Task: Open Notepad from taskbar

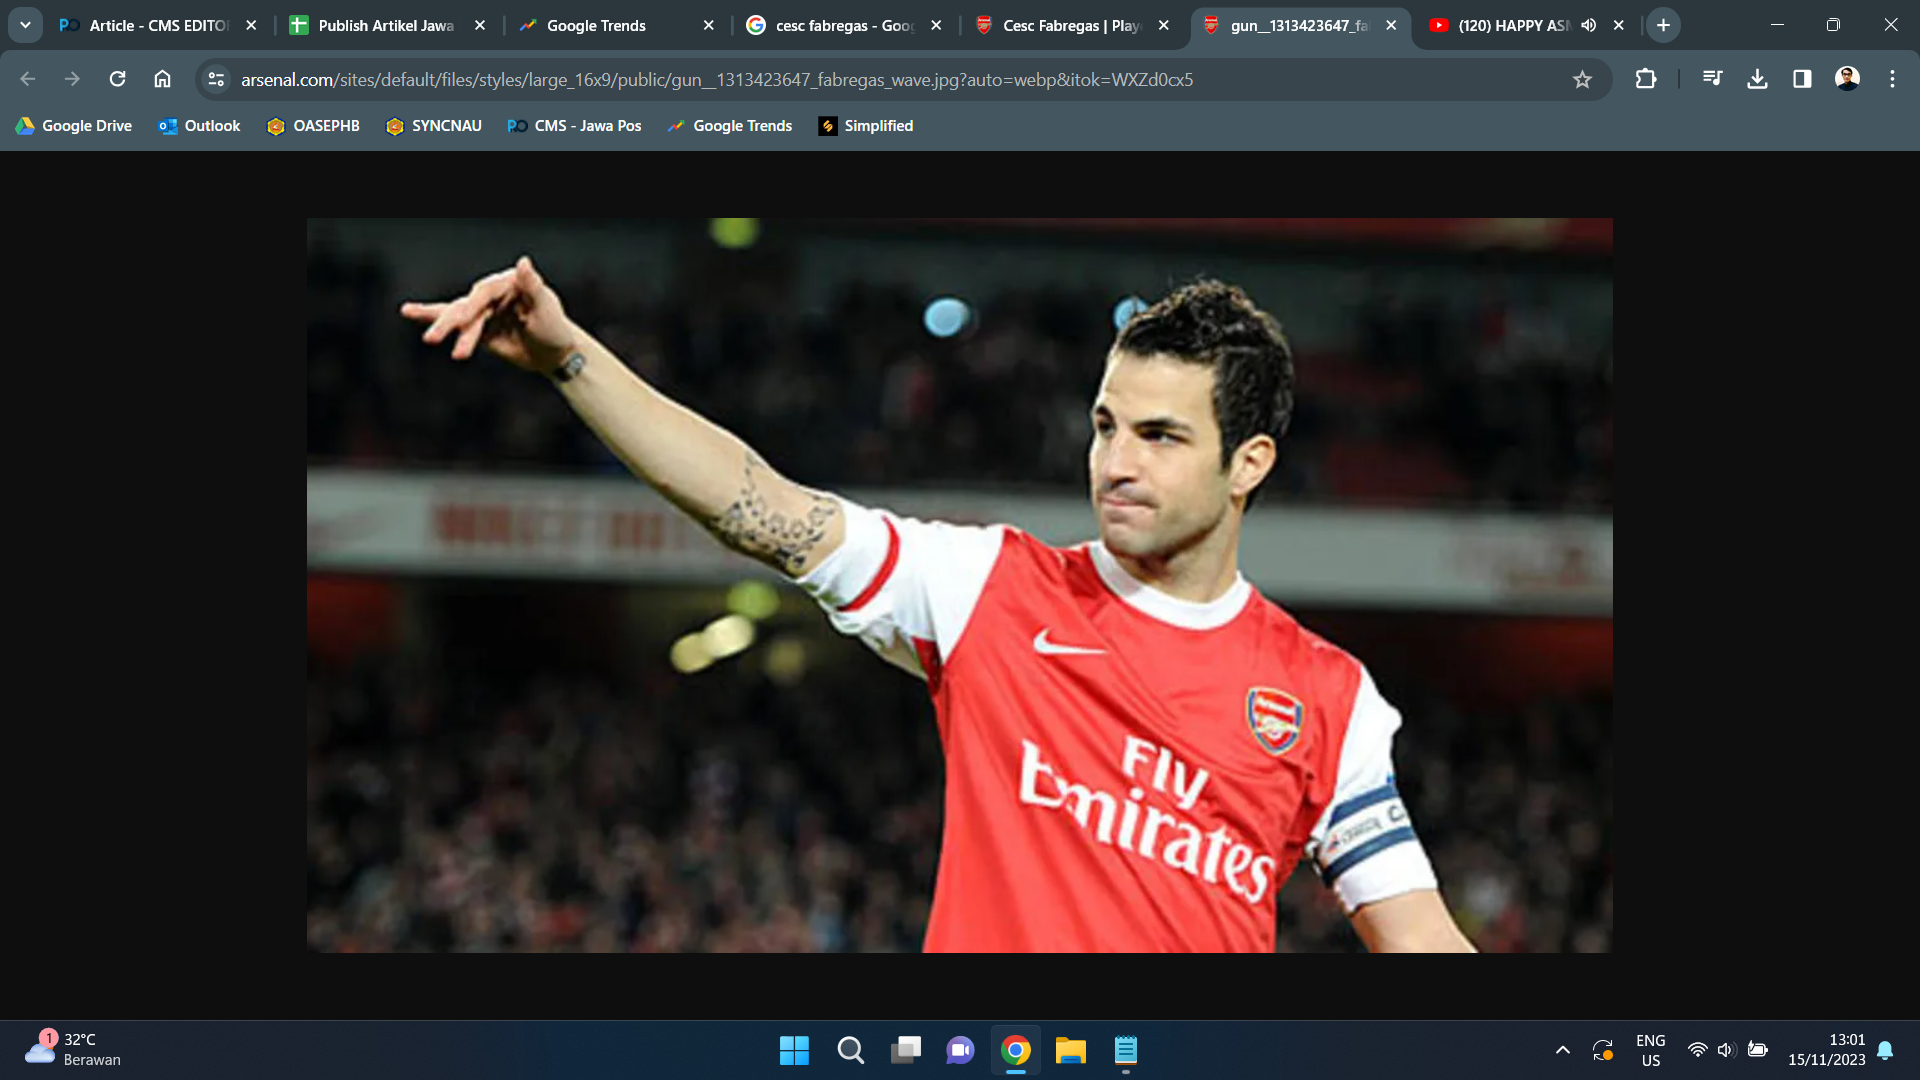Action: [x=1126, y=1050]
